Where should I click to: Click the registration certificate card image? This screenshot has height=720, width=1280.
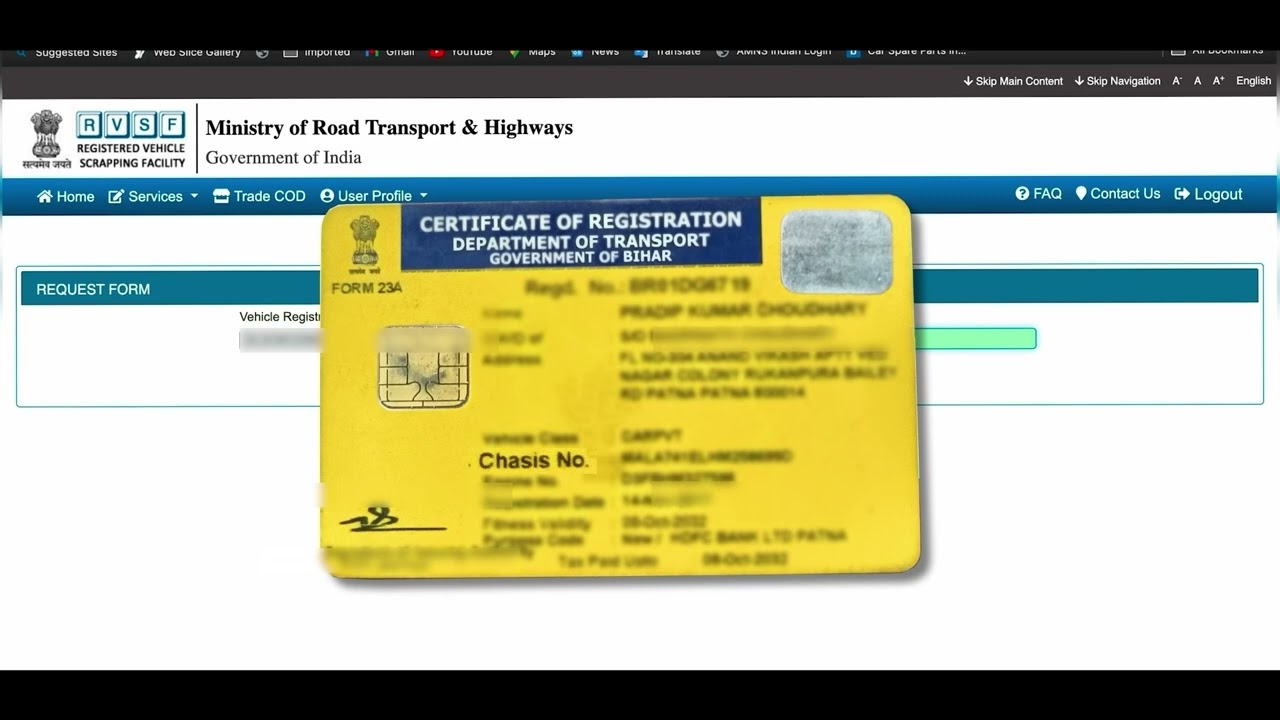point(619,385)
